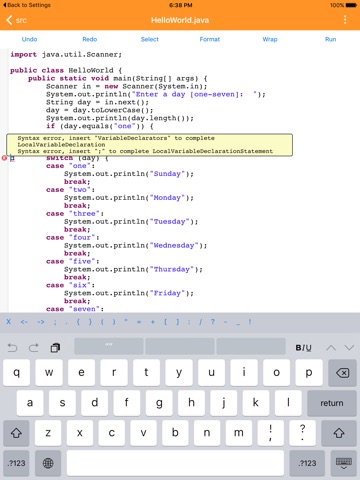Click the import java.util.Scanner line
The height and width of the screenshot is (480, 360).
(66, 54)
